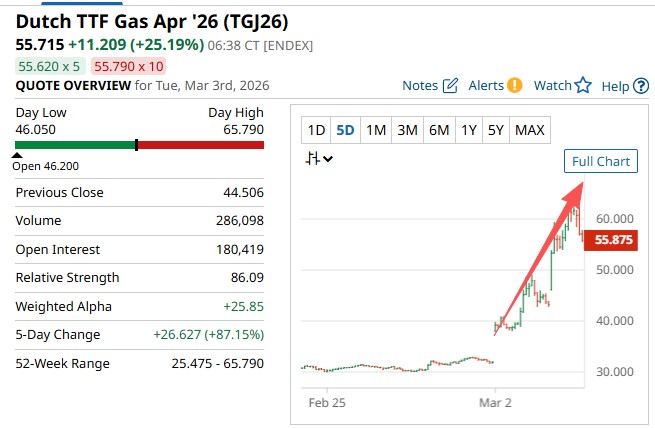The width and height of the screenshot is (655, 428).
Task: Click the Notes pencil edit icon
Action: pos(450,85)
